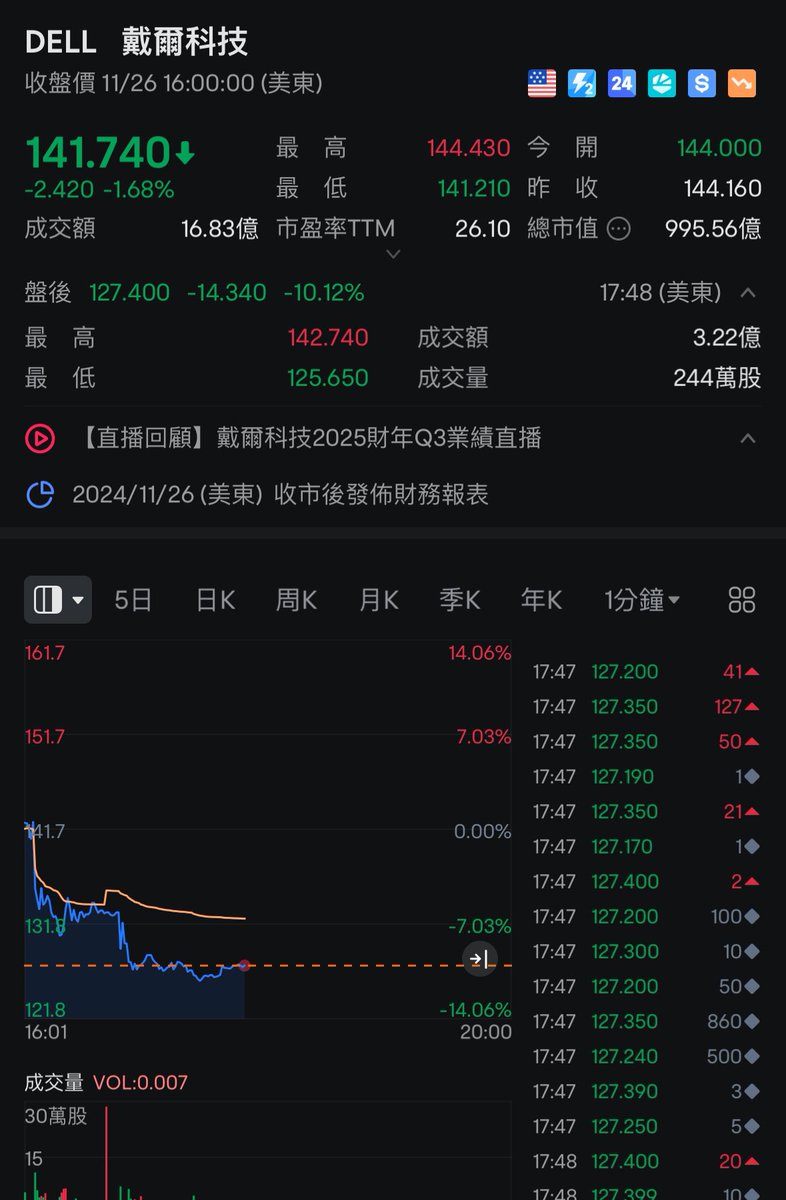Tap the tick row 127.250 with volume 5

pyautogui.click(x=646, y=1126)
